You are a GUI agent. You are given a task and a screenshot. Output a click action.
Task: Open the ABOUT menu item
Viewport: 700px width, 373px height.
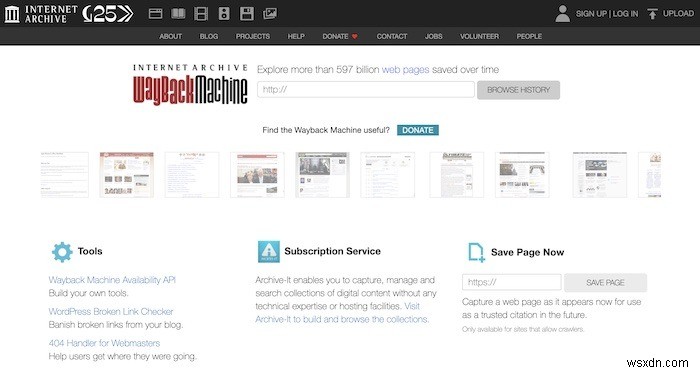pos(171,36)
